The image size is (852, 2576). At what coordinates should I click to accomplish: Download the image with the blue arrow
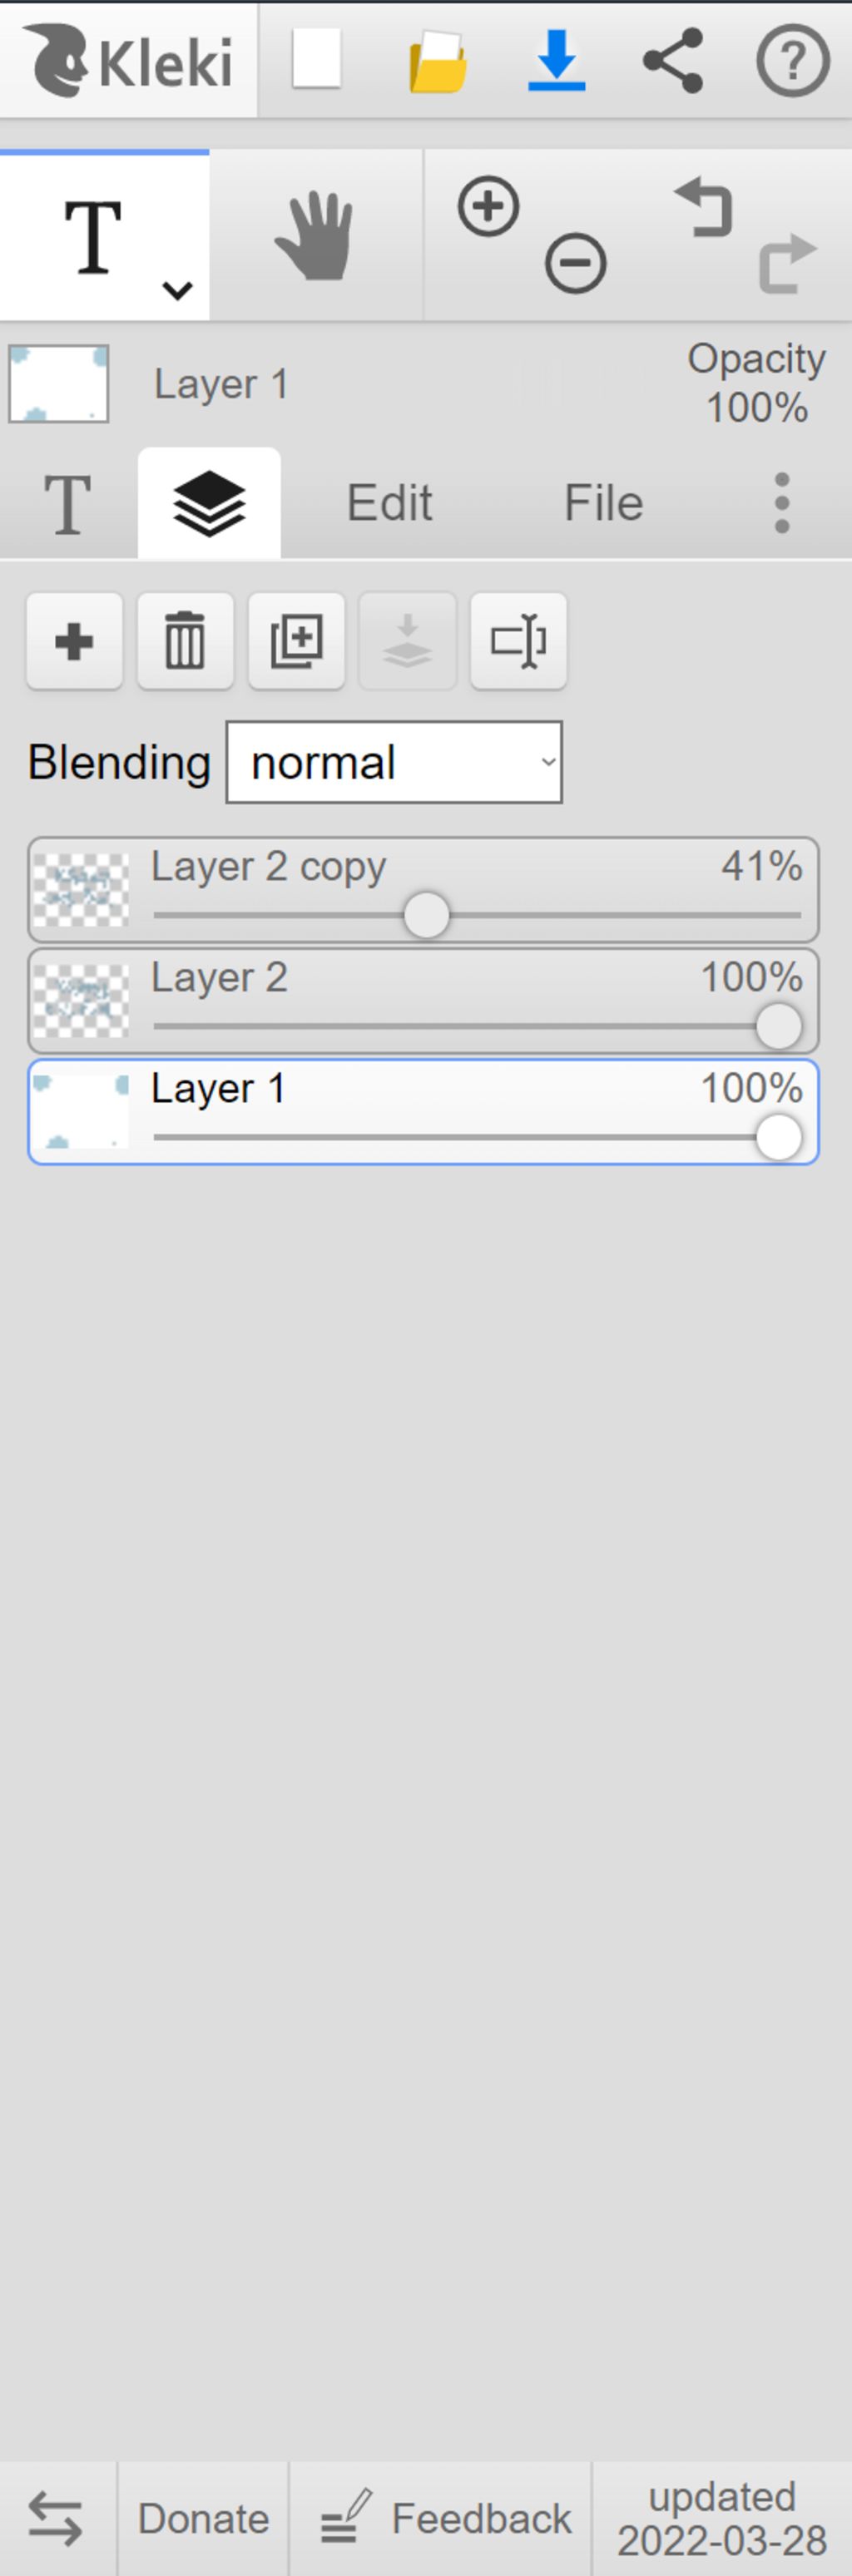coord(557,60)
